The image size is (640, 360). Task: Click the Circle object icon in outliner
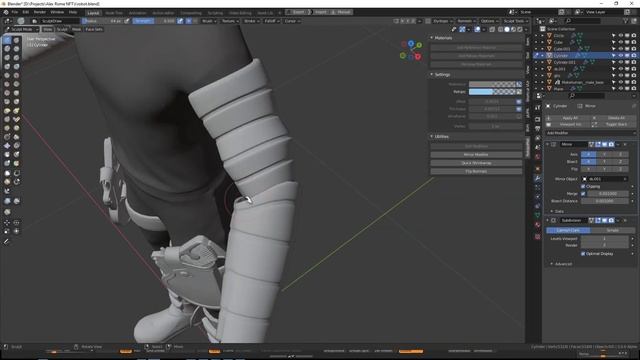pyautogui.click(x=549, y=36)
